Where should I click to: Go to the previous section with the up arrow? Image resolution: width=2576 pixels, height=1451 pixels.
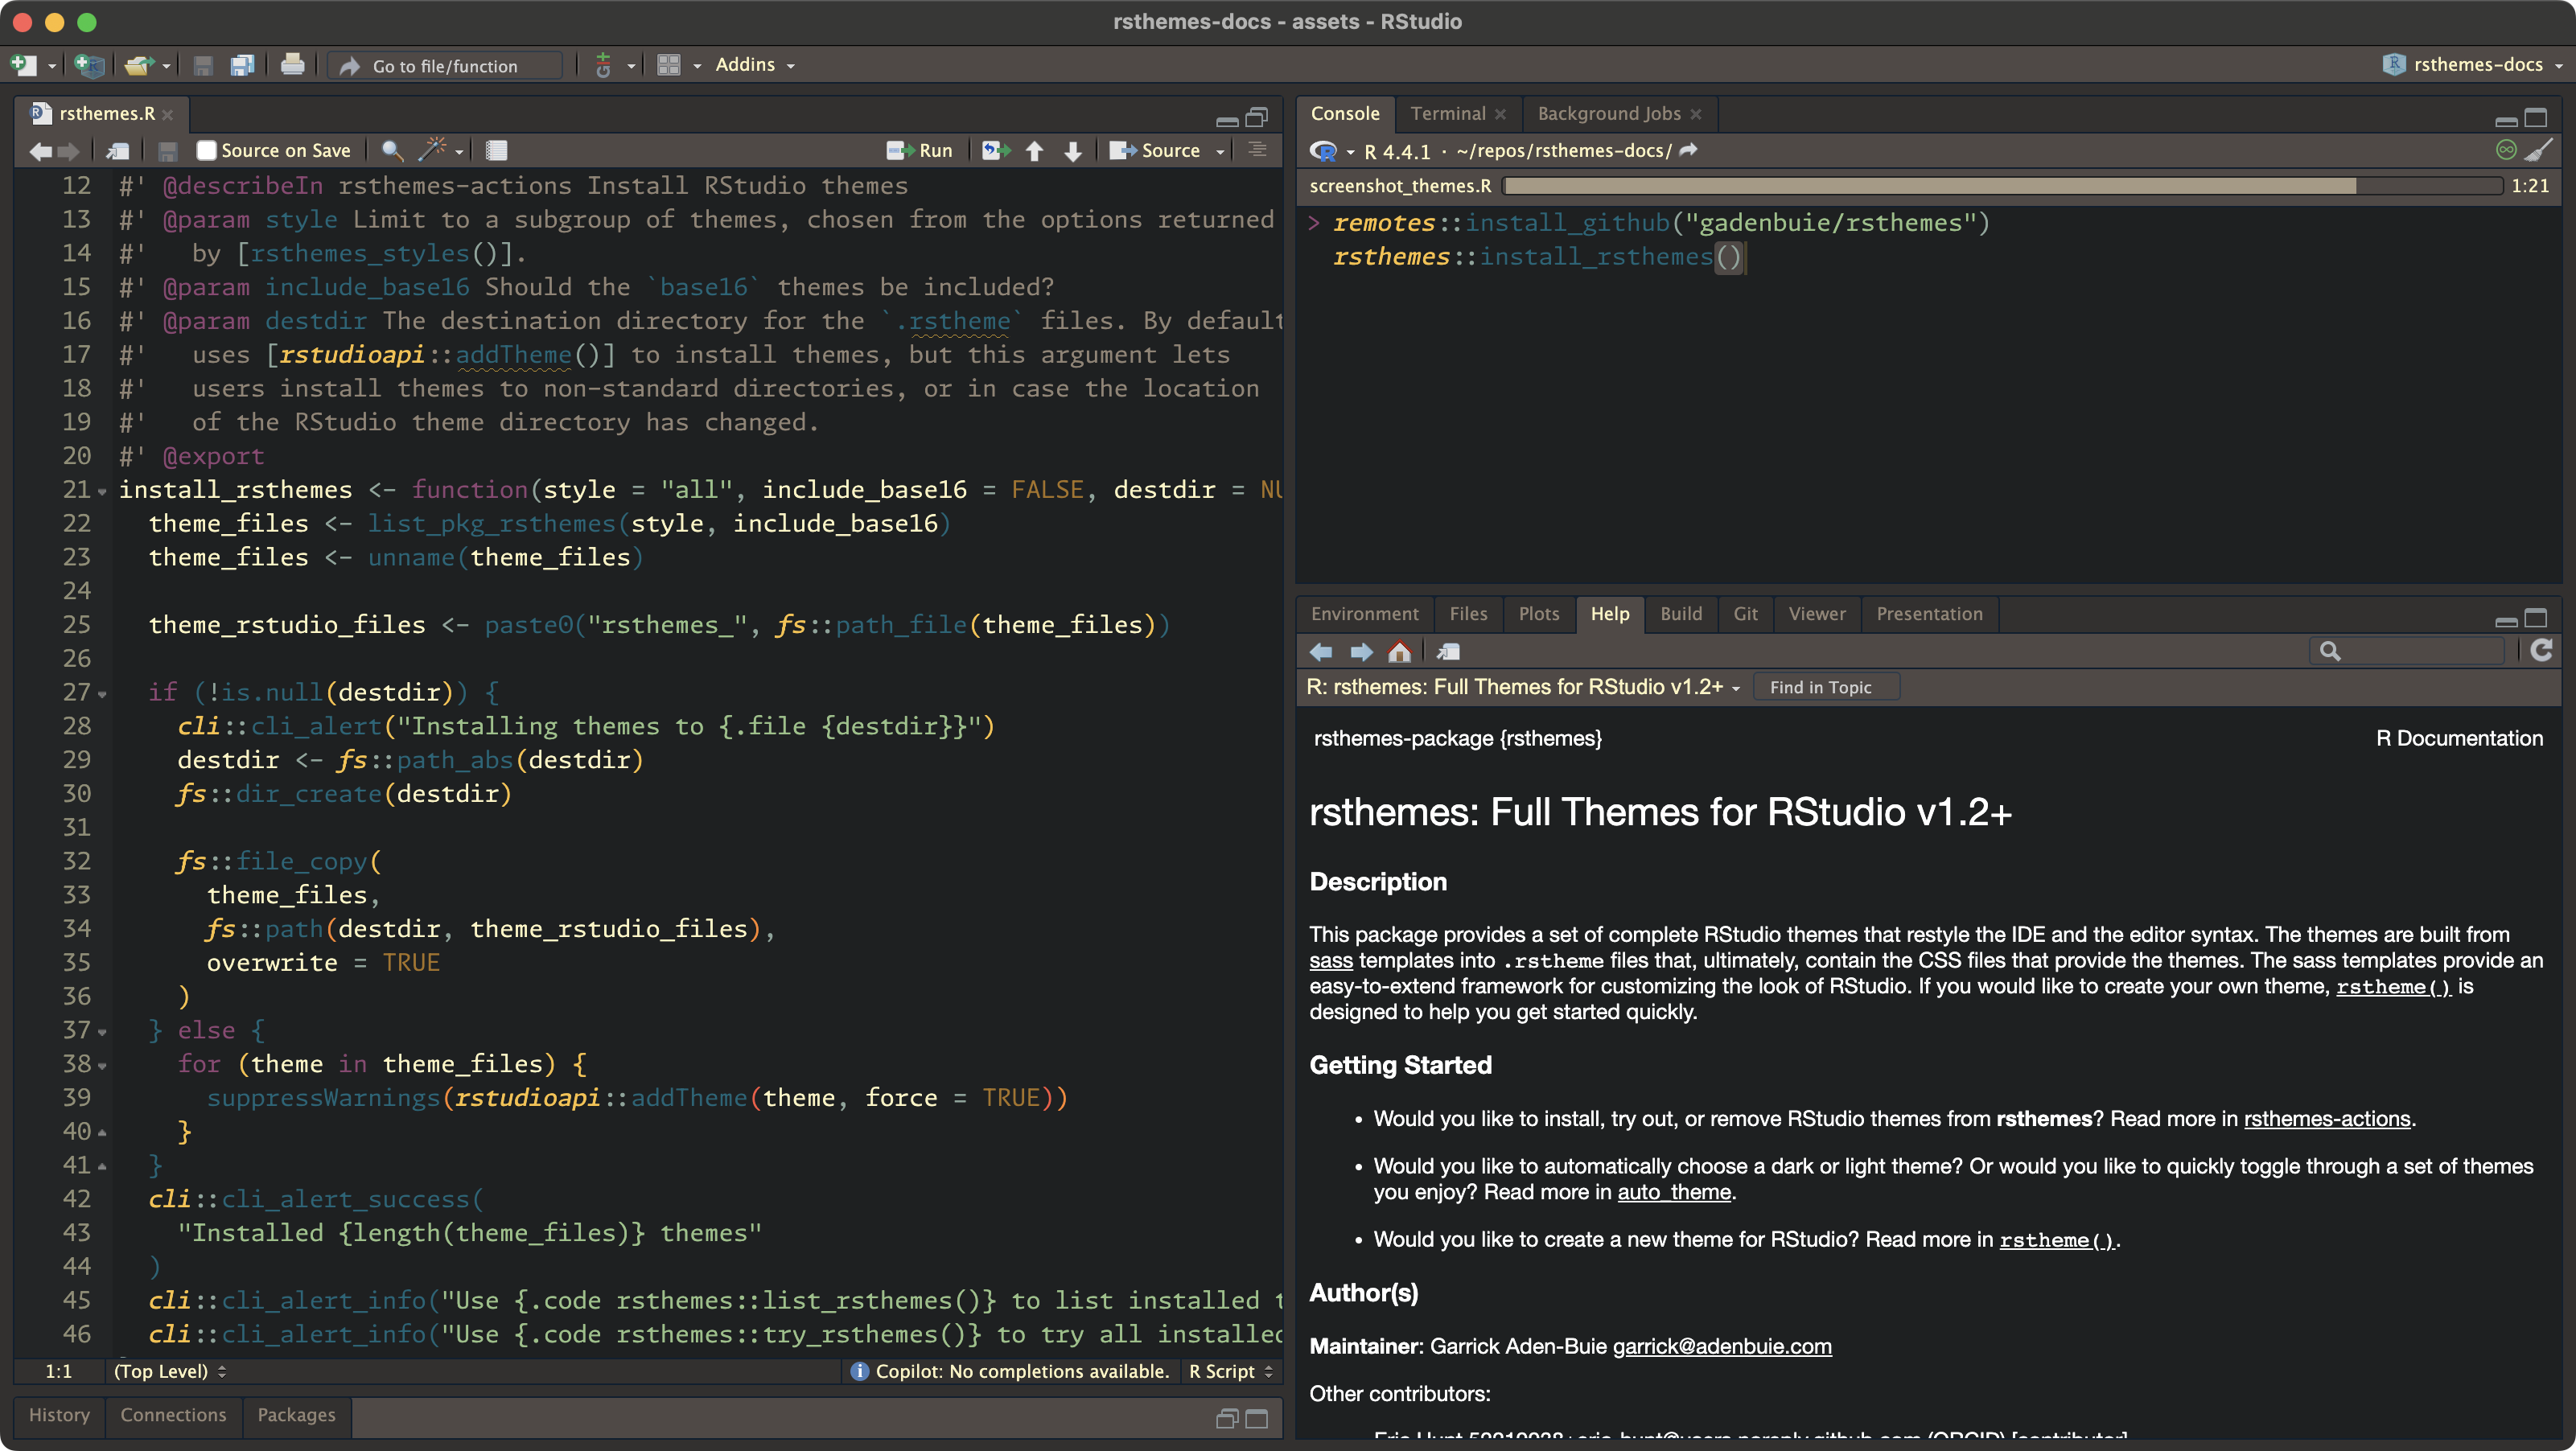(x=1034, y=151)
